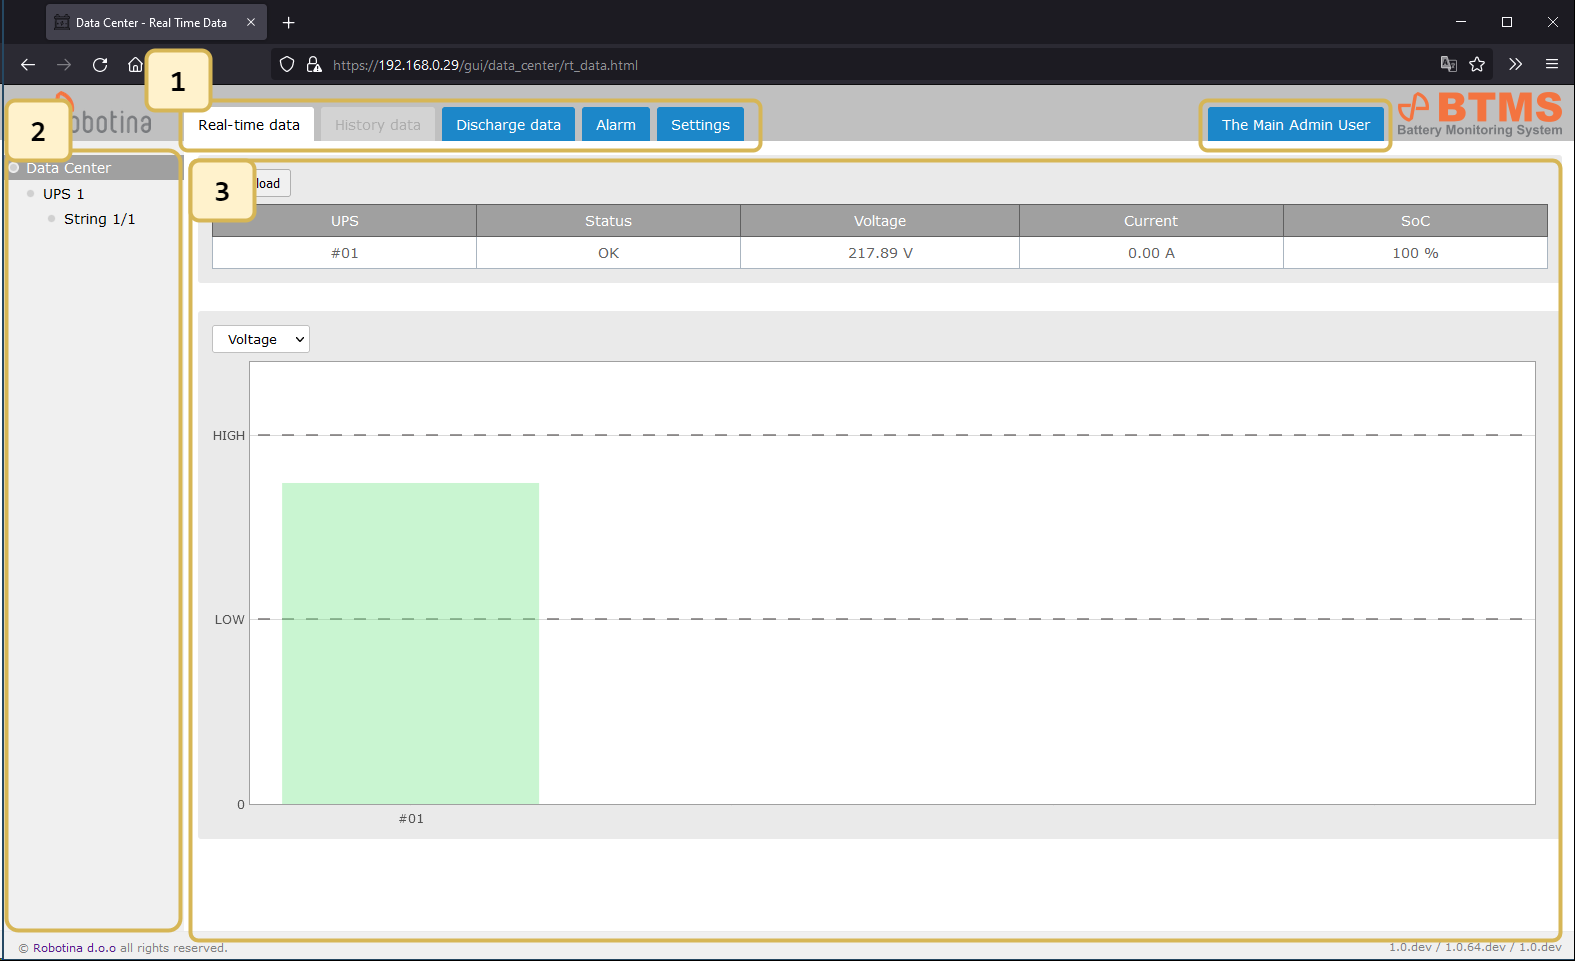Open the translate page icon

coord(1448,65)
